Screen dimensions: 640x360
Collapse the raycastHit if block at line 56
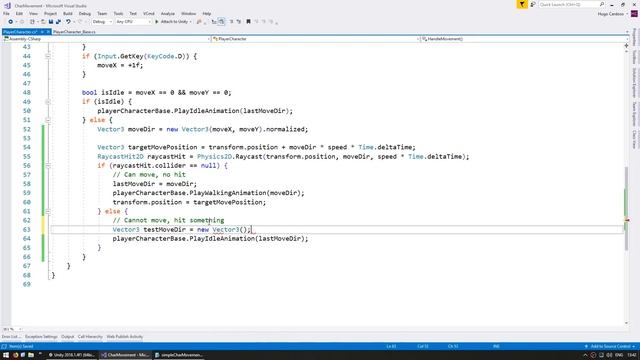(x=48, y=166)
